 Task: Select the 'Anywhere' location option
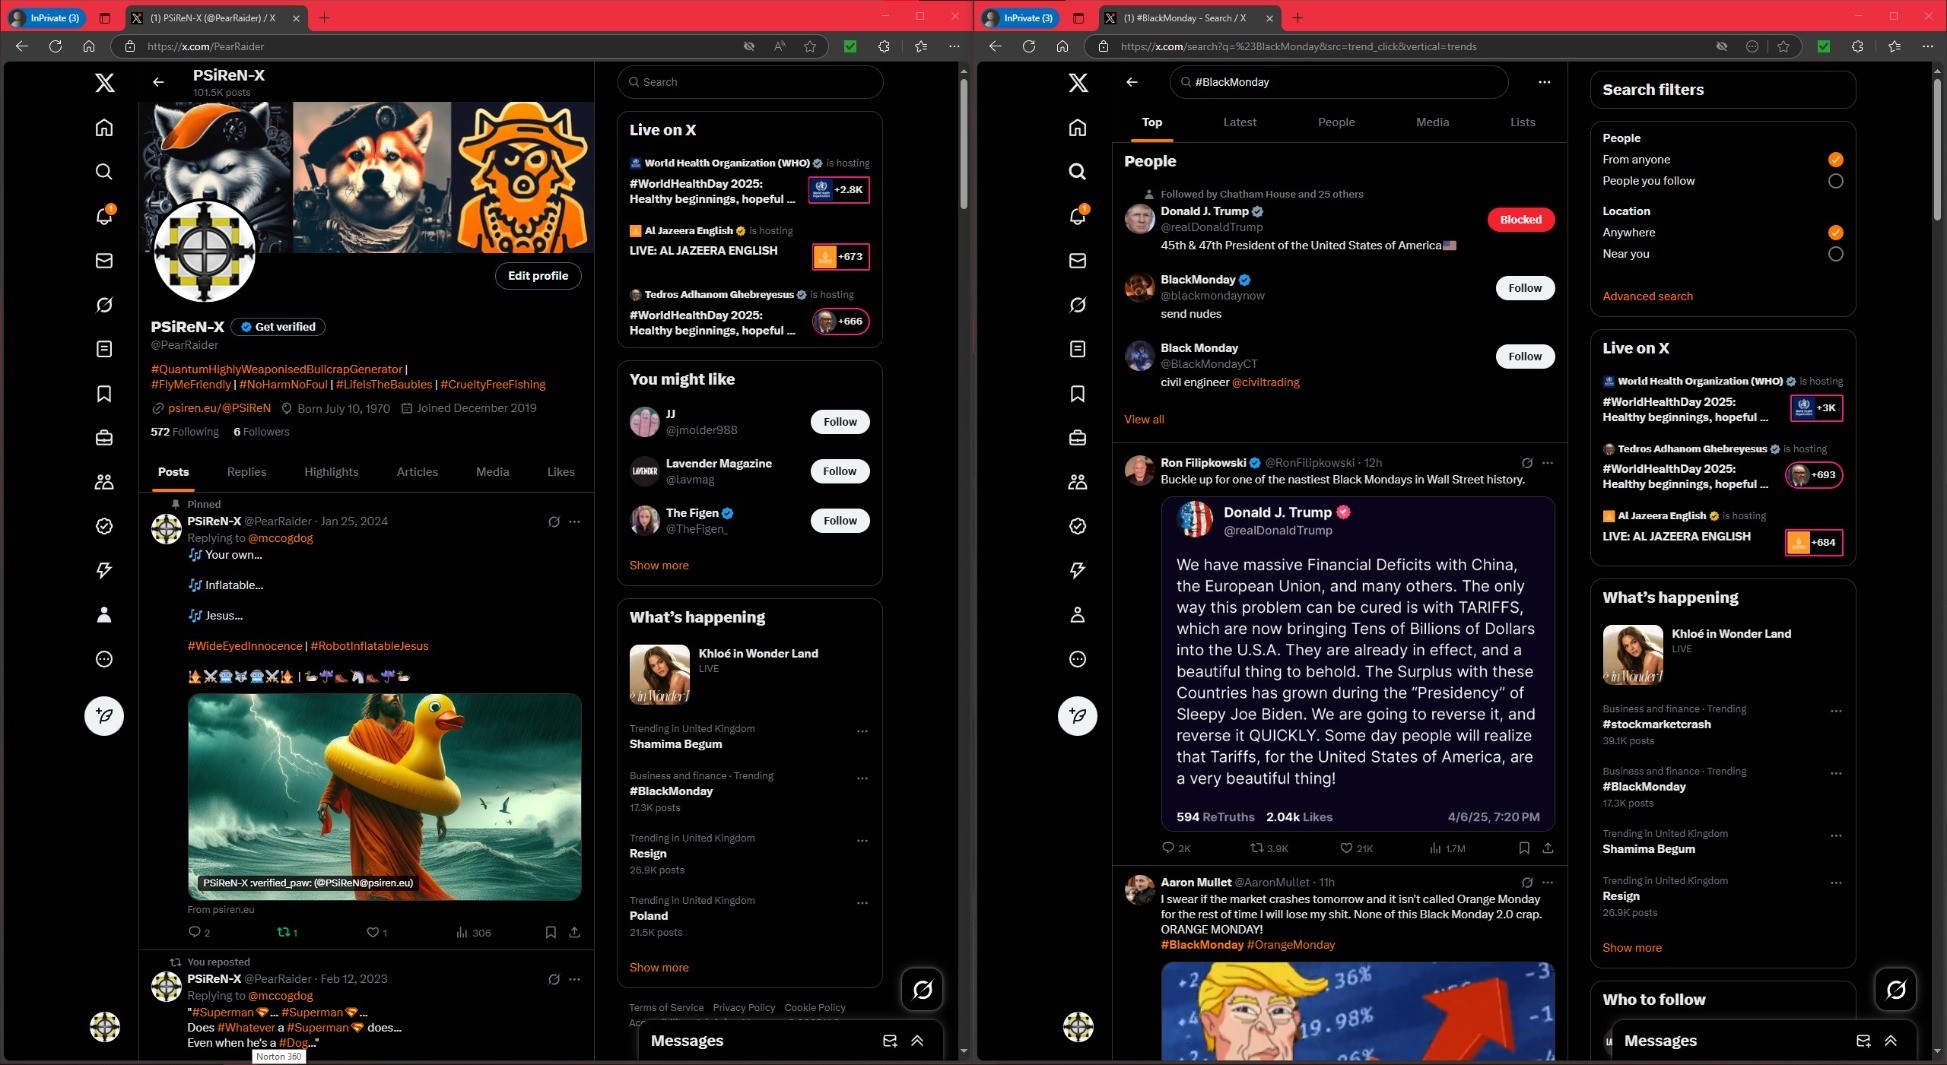click(x=1835, y=233)
